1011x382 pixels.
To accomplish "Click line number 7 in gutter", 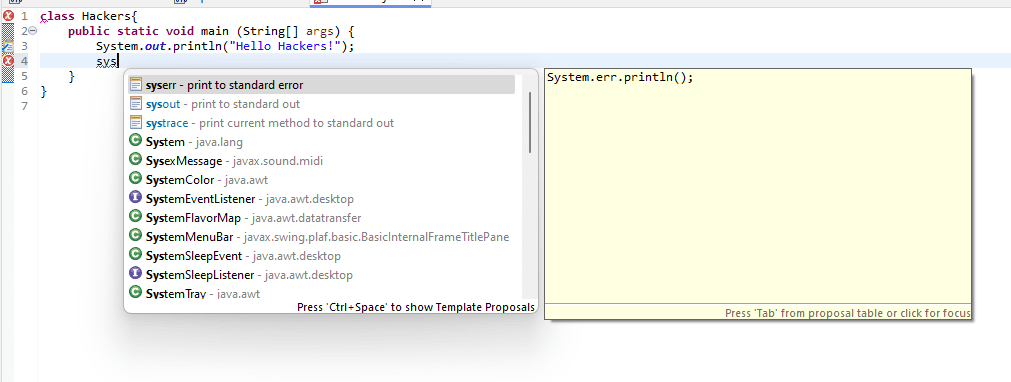I will pyautogui.click(x=25, y=106).
